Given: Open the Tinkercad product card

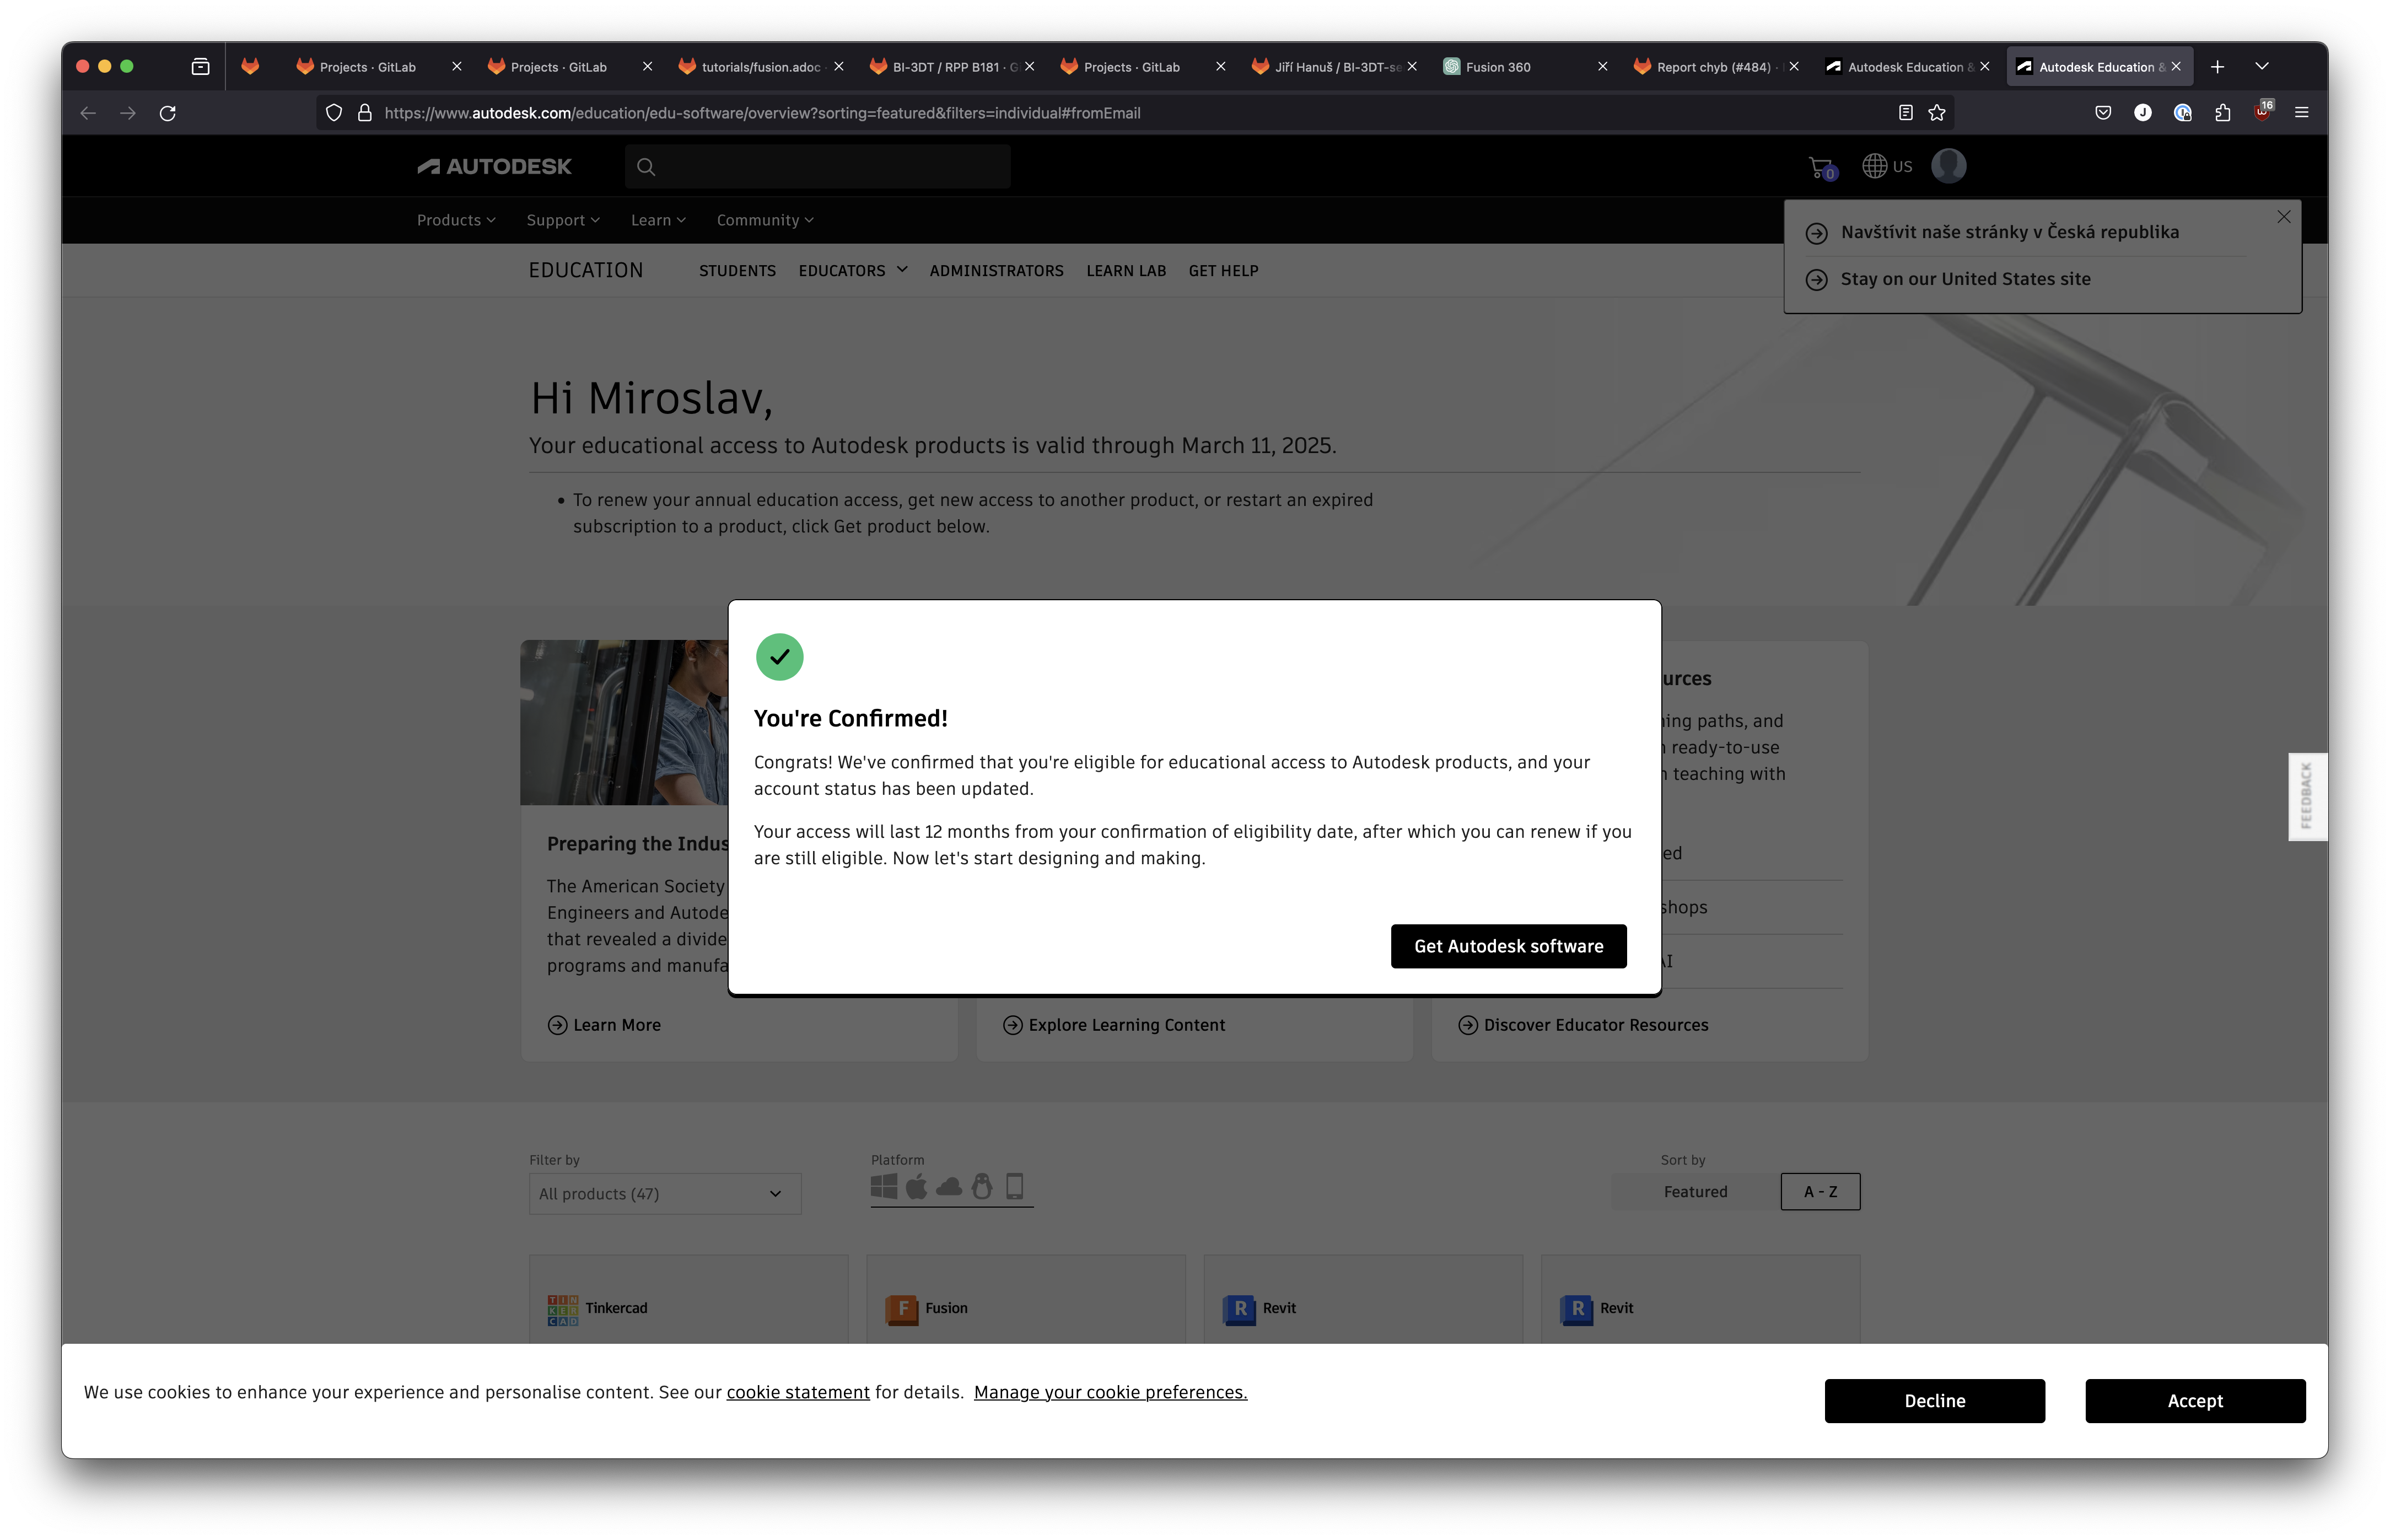Looking at the screenshot, I should click(x=688, y=1300).
